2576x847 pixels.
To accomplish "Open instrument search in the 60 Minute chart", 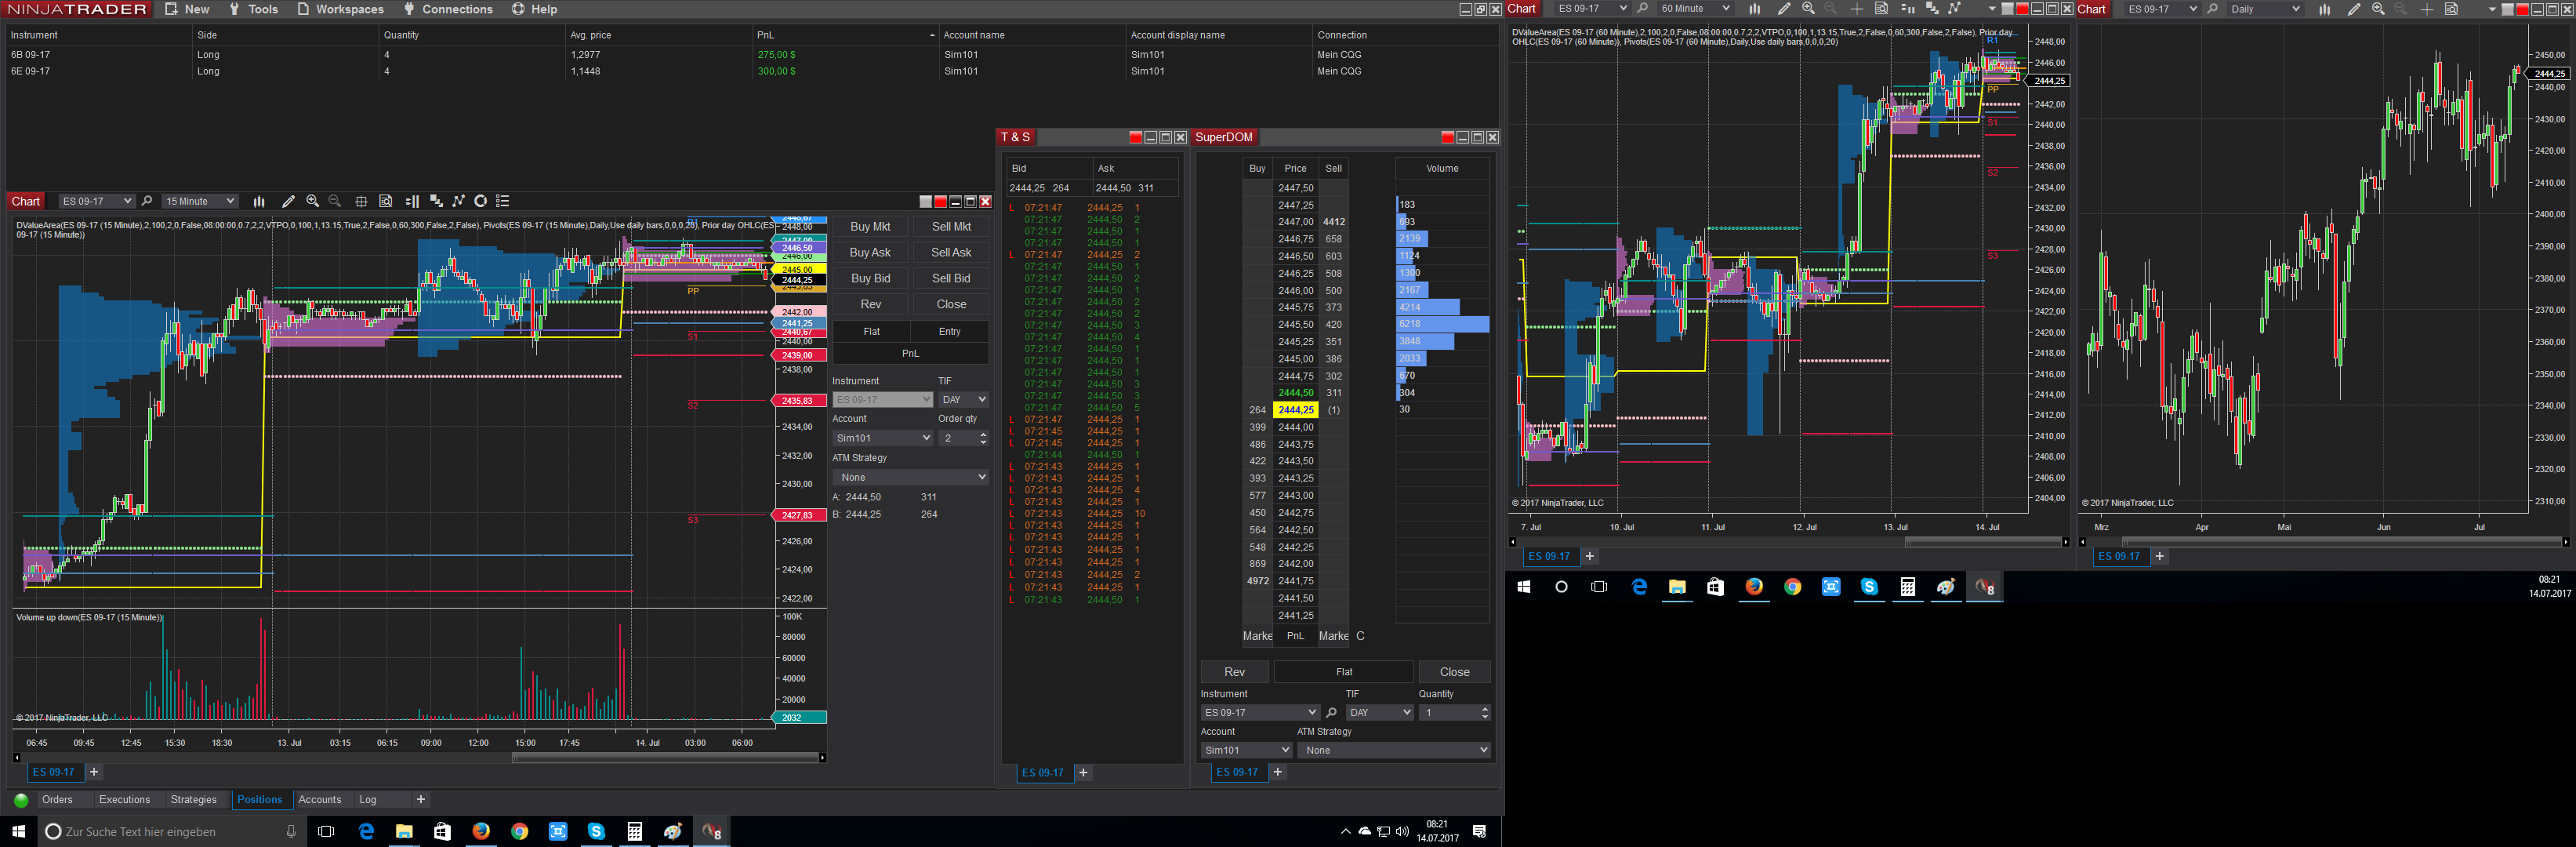I will [1642, 9].
